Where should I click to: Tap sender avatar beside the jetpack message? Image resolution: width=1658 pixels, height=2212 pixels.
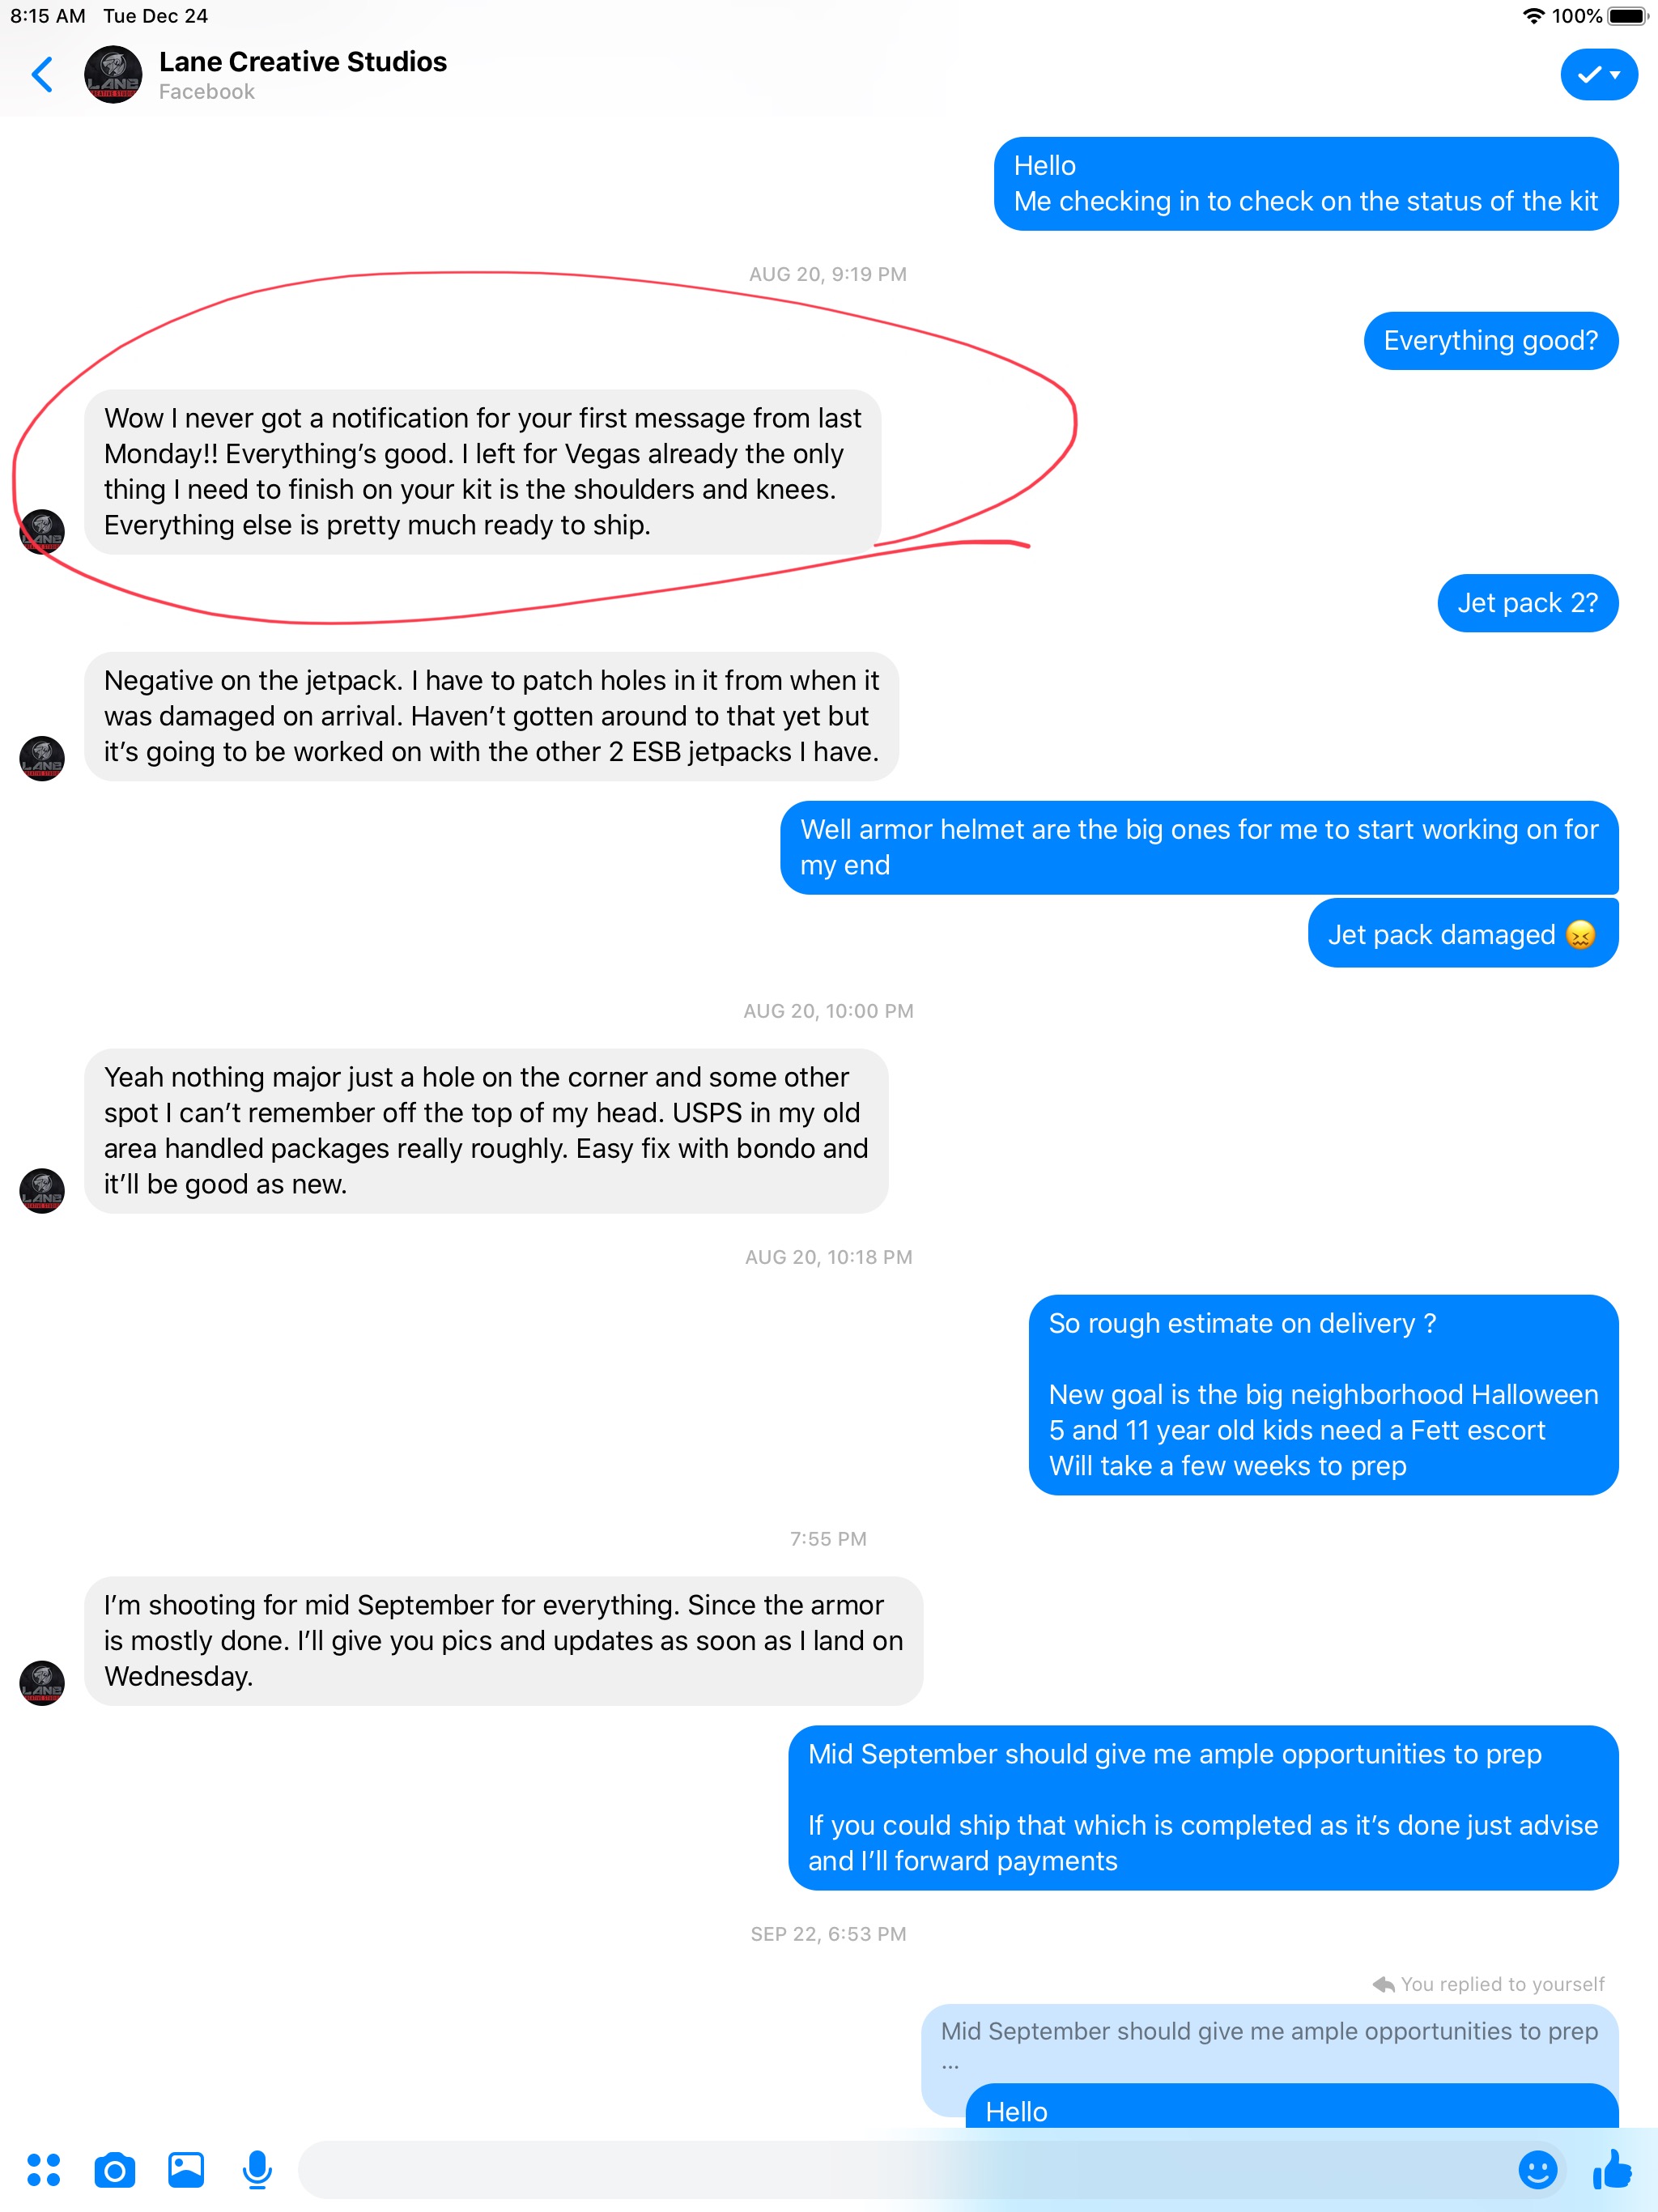tap(42, 758)
